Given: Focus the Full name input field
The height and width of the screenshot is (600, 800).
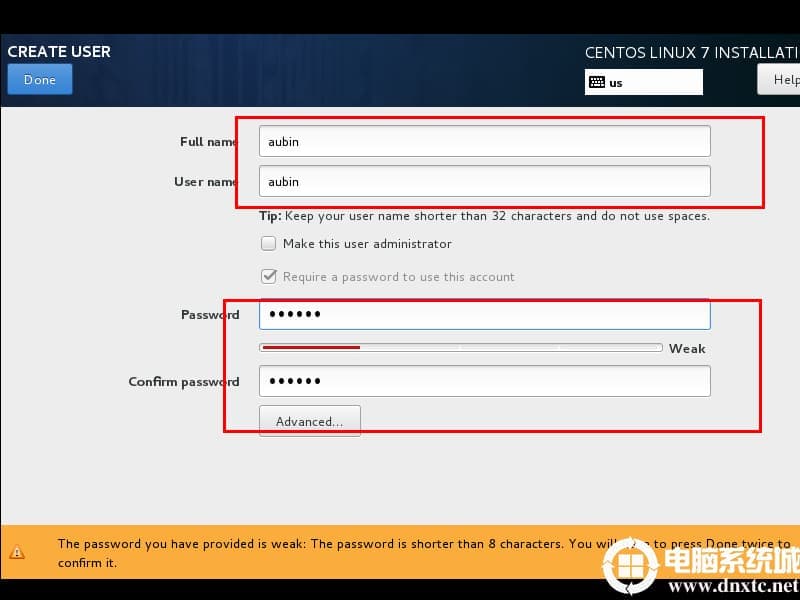Looking at the screenshot, I should tap(484, 141).
